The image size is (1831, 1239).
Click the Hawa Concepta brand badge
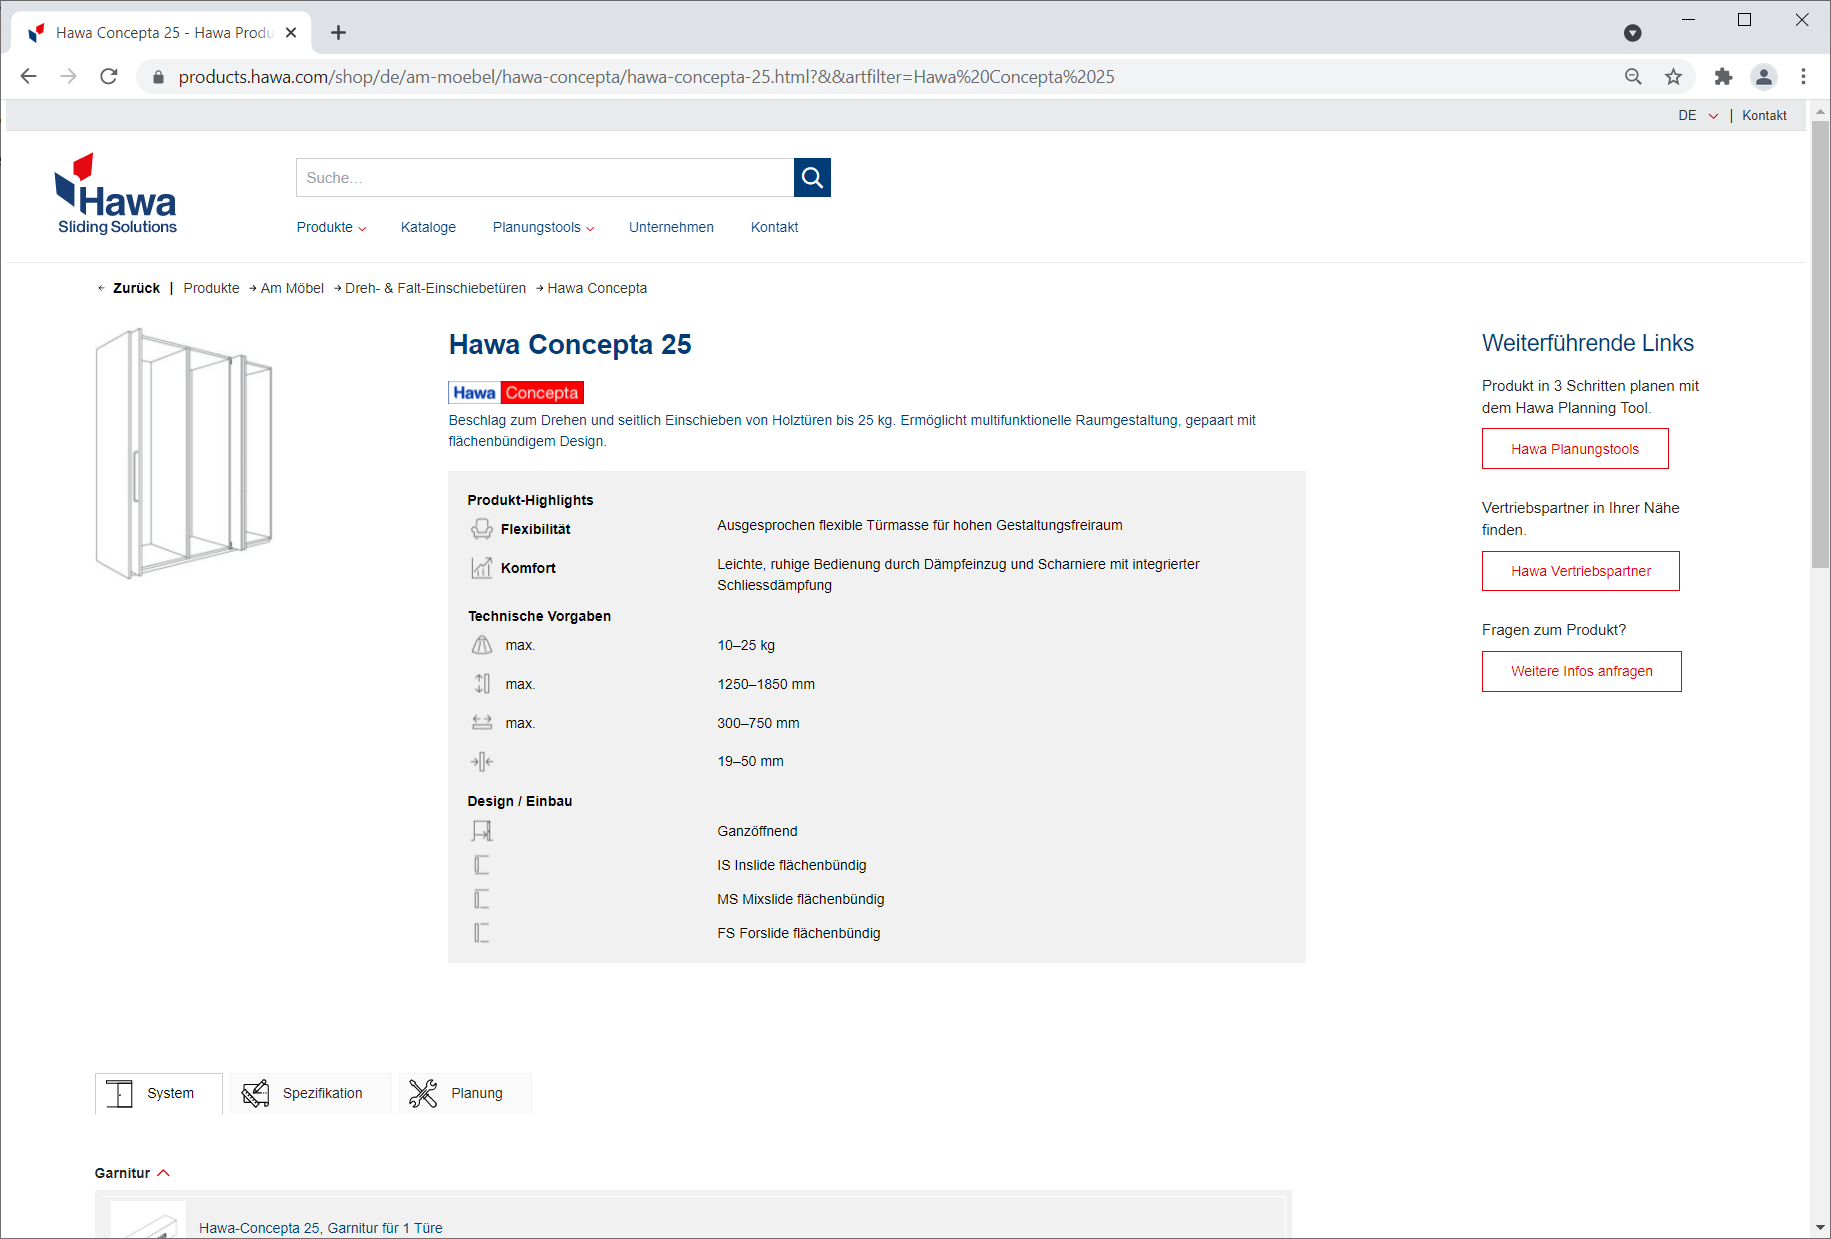(516, 393)
